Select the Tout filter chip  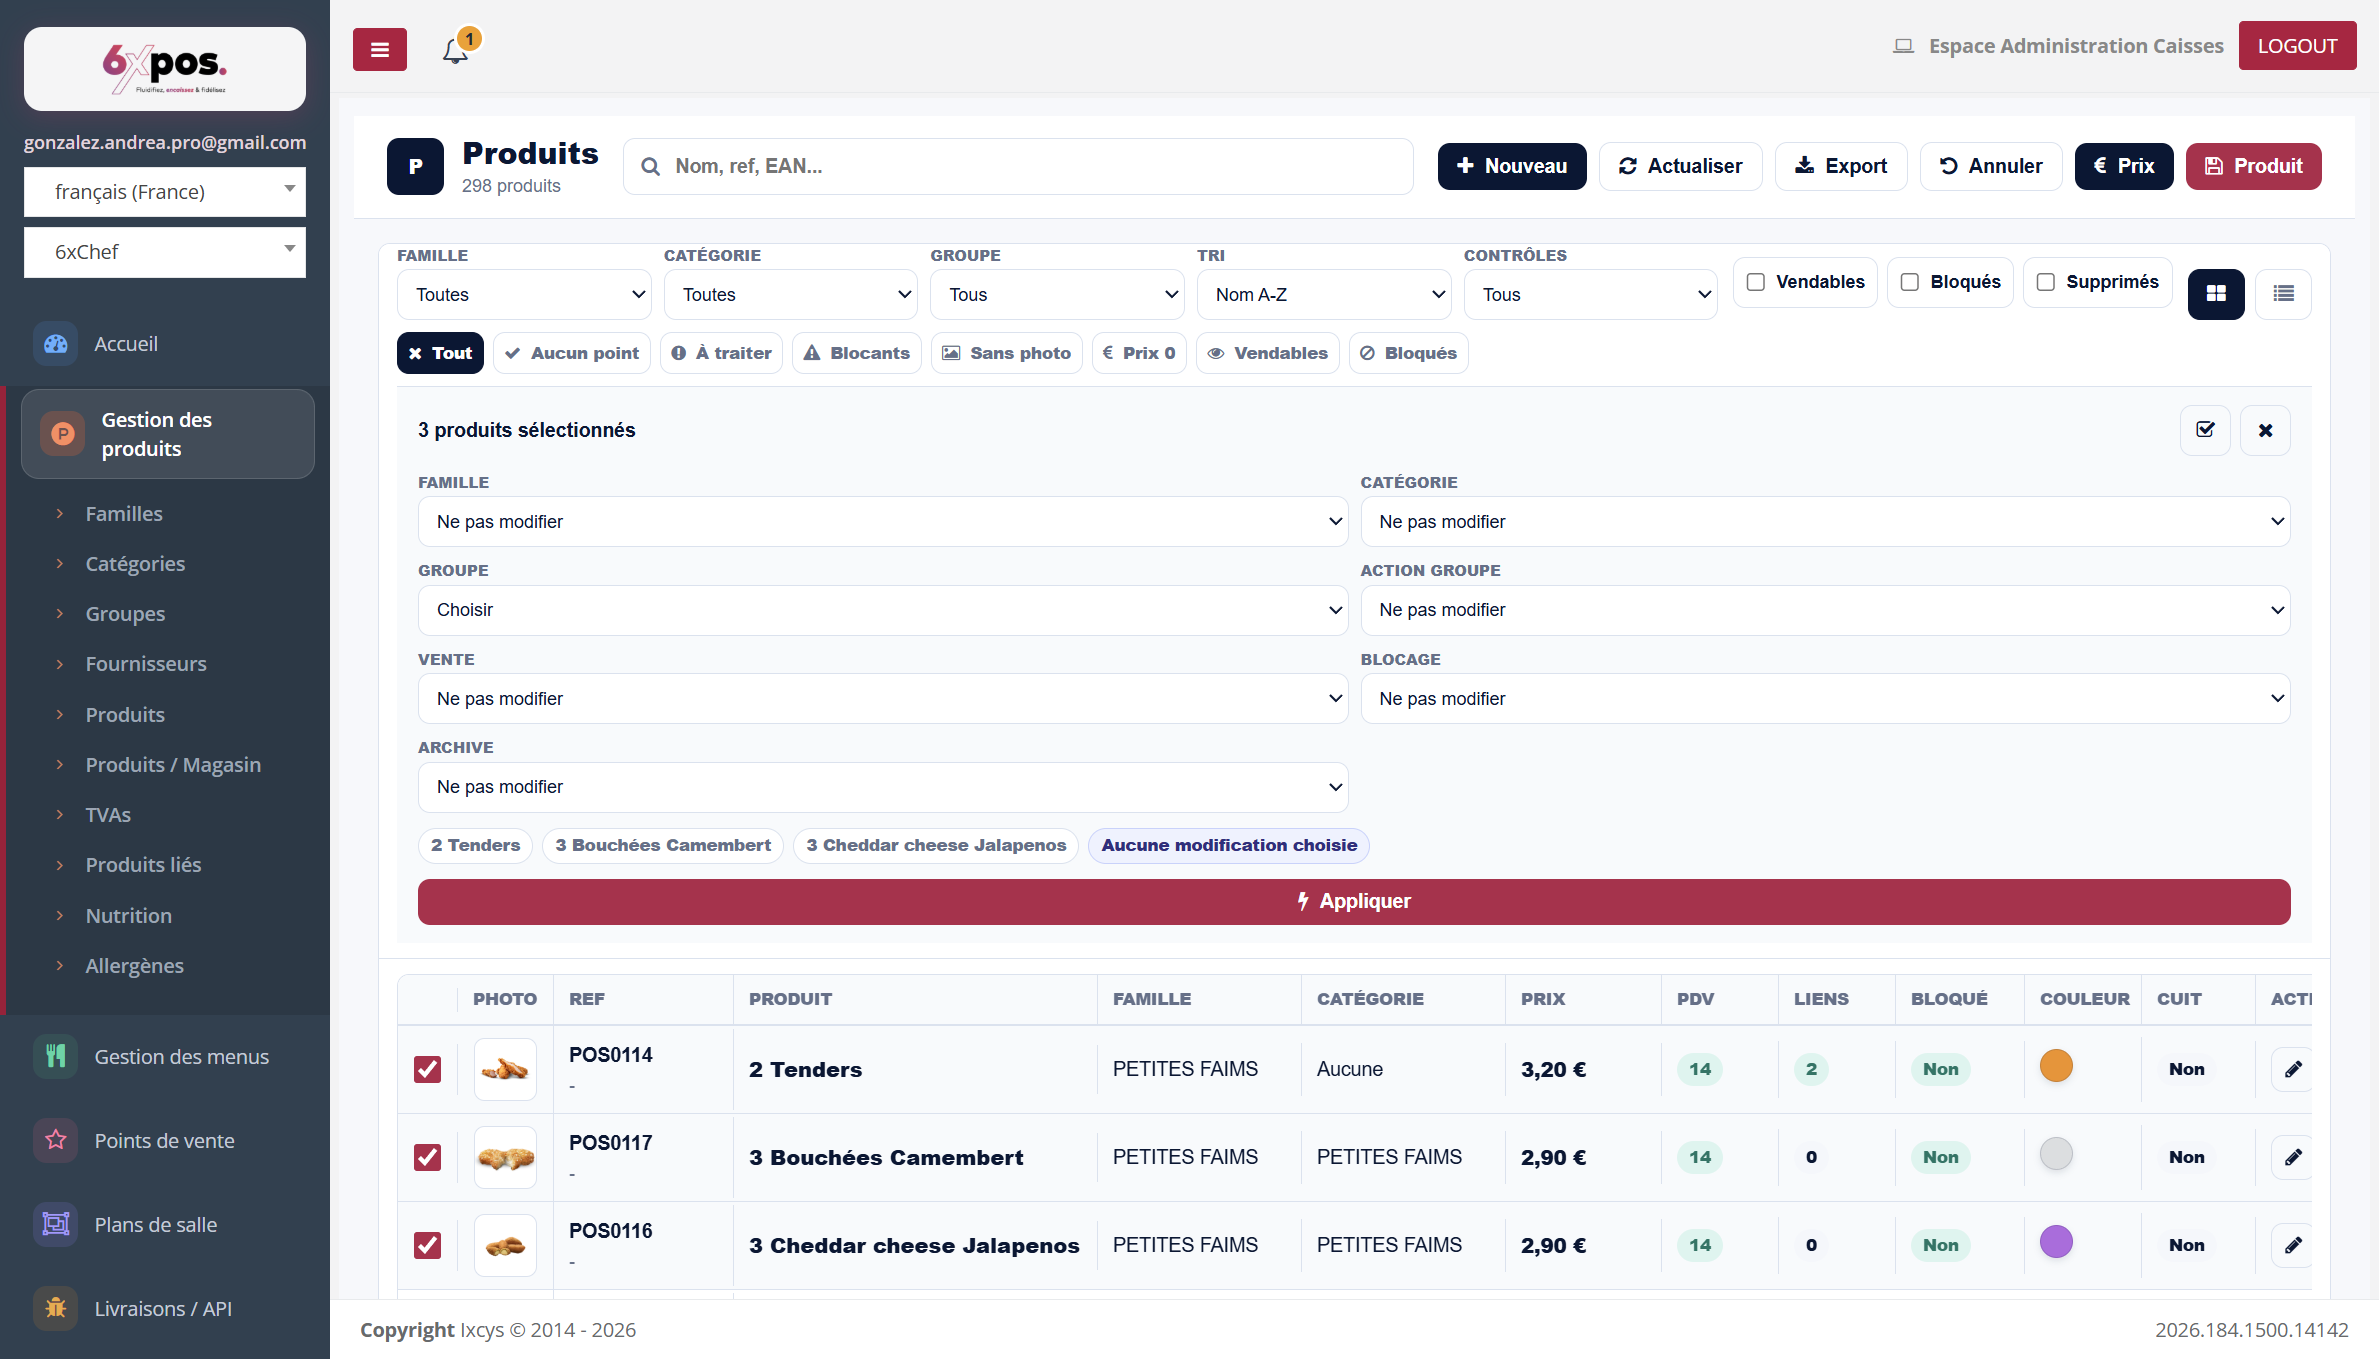click(x=440, y=353)
